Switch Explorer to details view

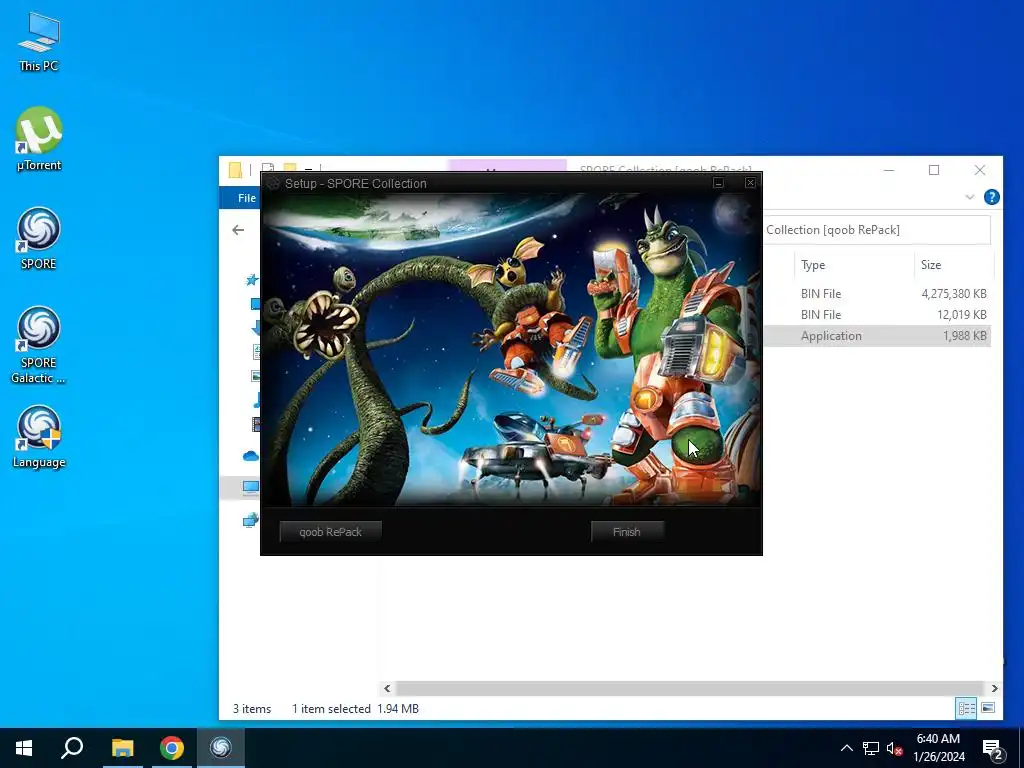(967, 708)
